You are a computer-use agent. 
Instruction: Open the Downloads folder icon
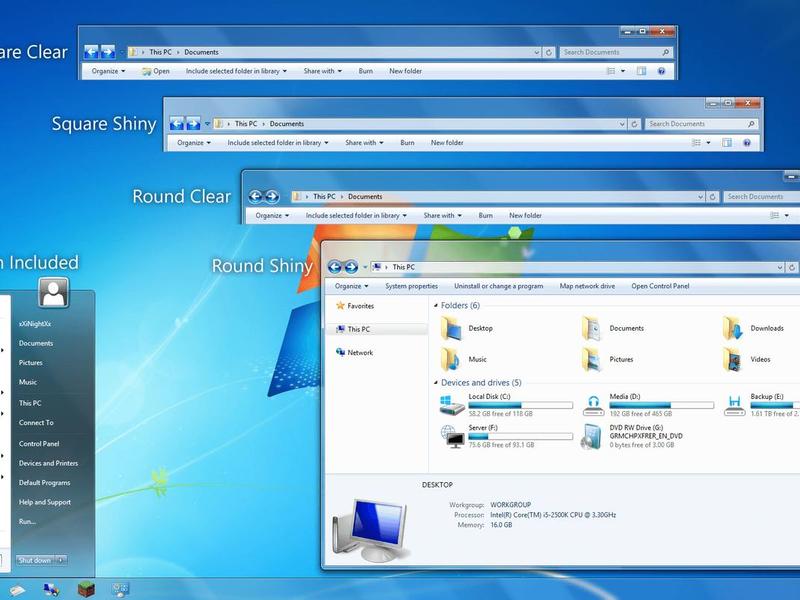coord(733,328)
